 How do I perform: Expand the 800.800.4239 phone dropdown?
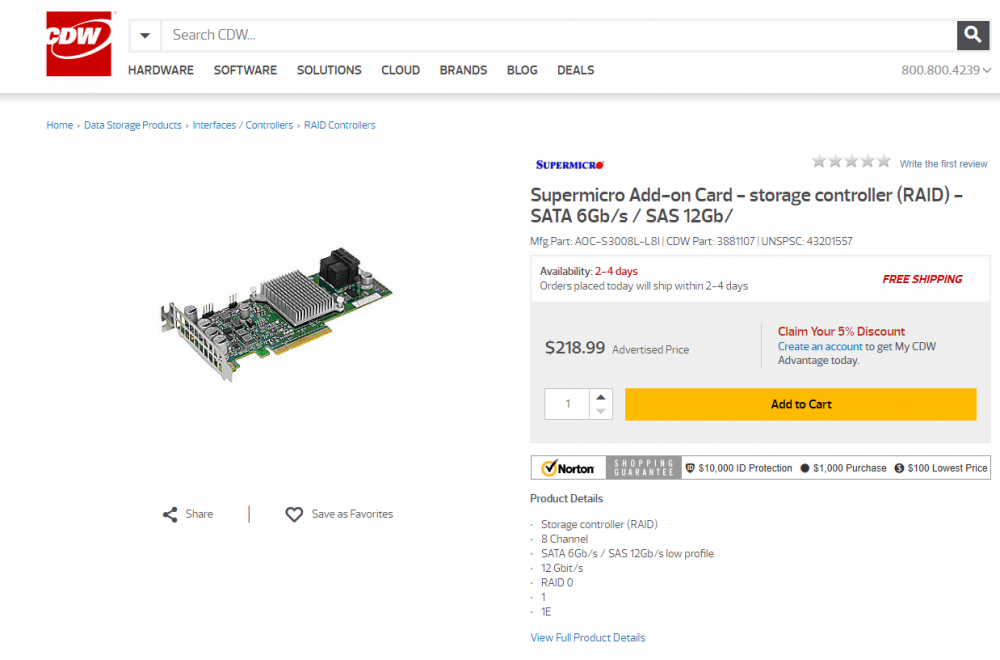987,70
